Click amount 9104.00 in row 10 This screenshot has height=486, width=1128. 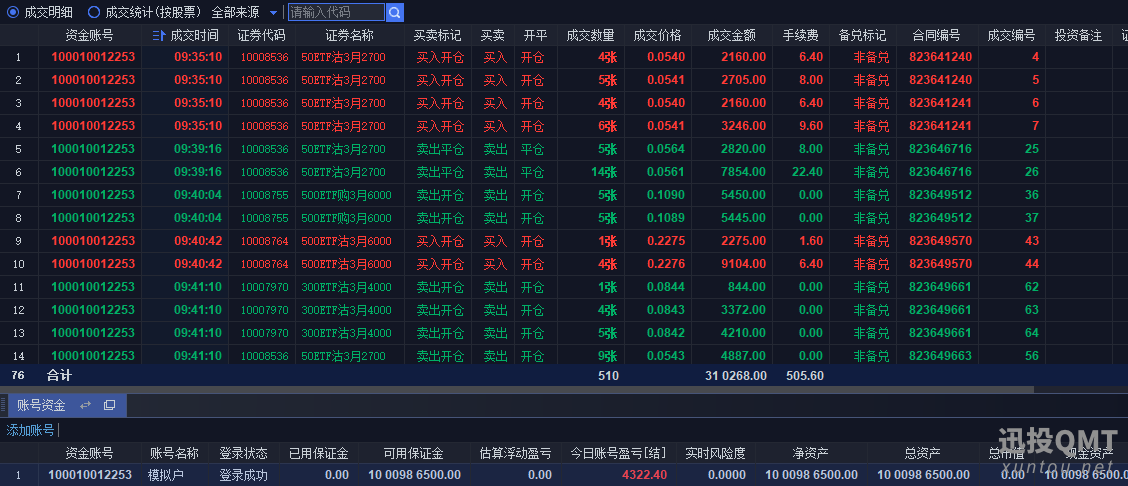click(x=744, y=264)
